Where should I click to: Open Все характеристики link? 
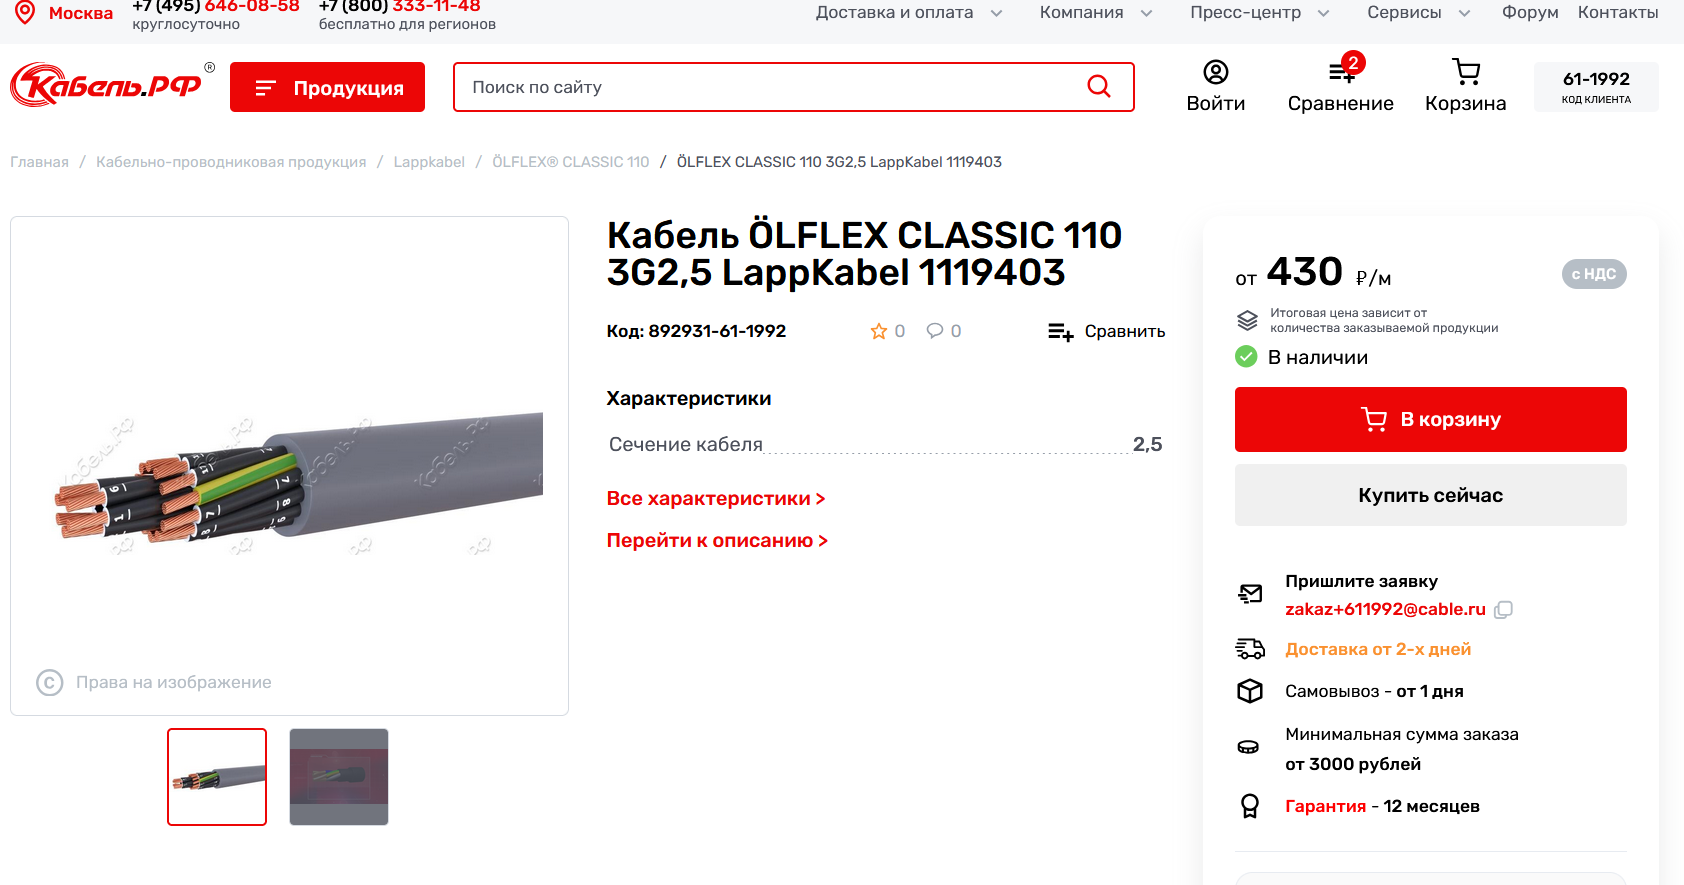(x=716, y=499)
